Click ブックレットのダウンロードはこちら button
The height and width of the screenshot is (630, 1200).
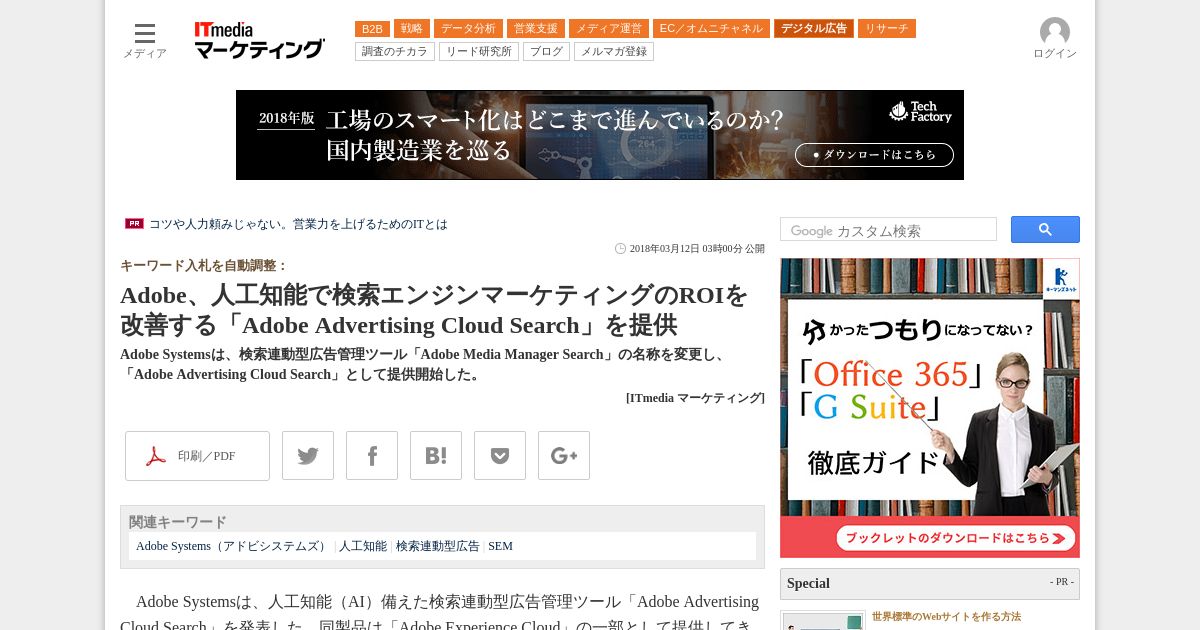(956, 538)
